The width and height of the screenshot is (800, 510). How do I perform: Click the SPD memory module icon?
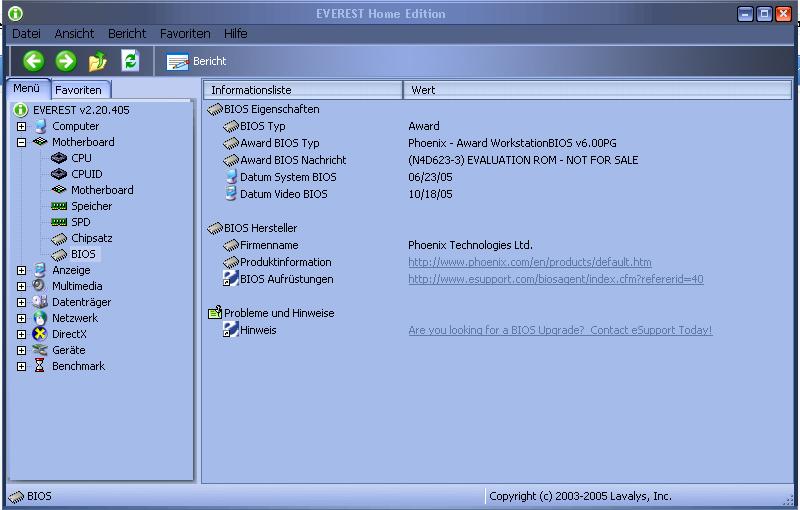[x=59, y=222]
